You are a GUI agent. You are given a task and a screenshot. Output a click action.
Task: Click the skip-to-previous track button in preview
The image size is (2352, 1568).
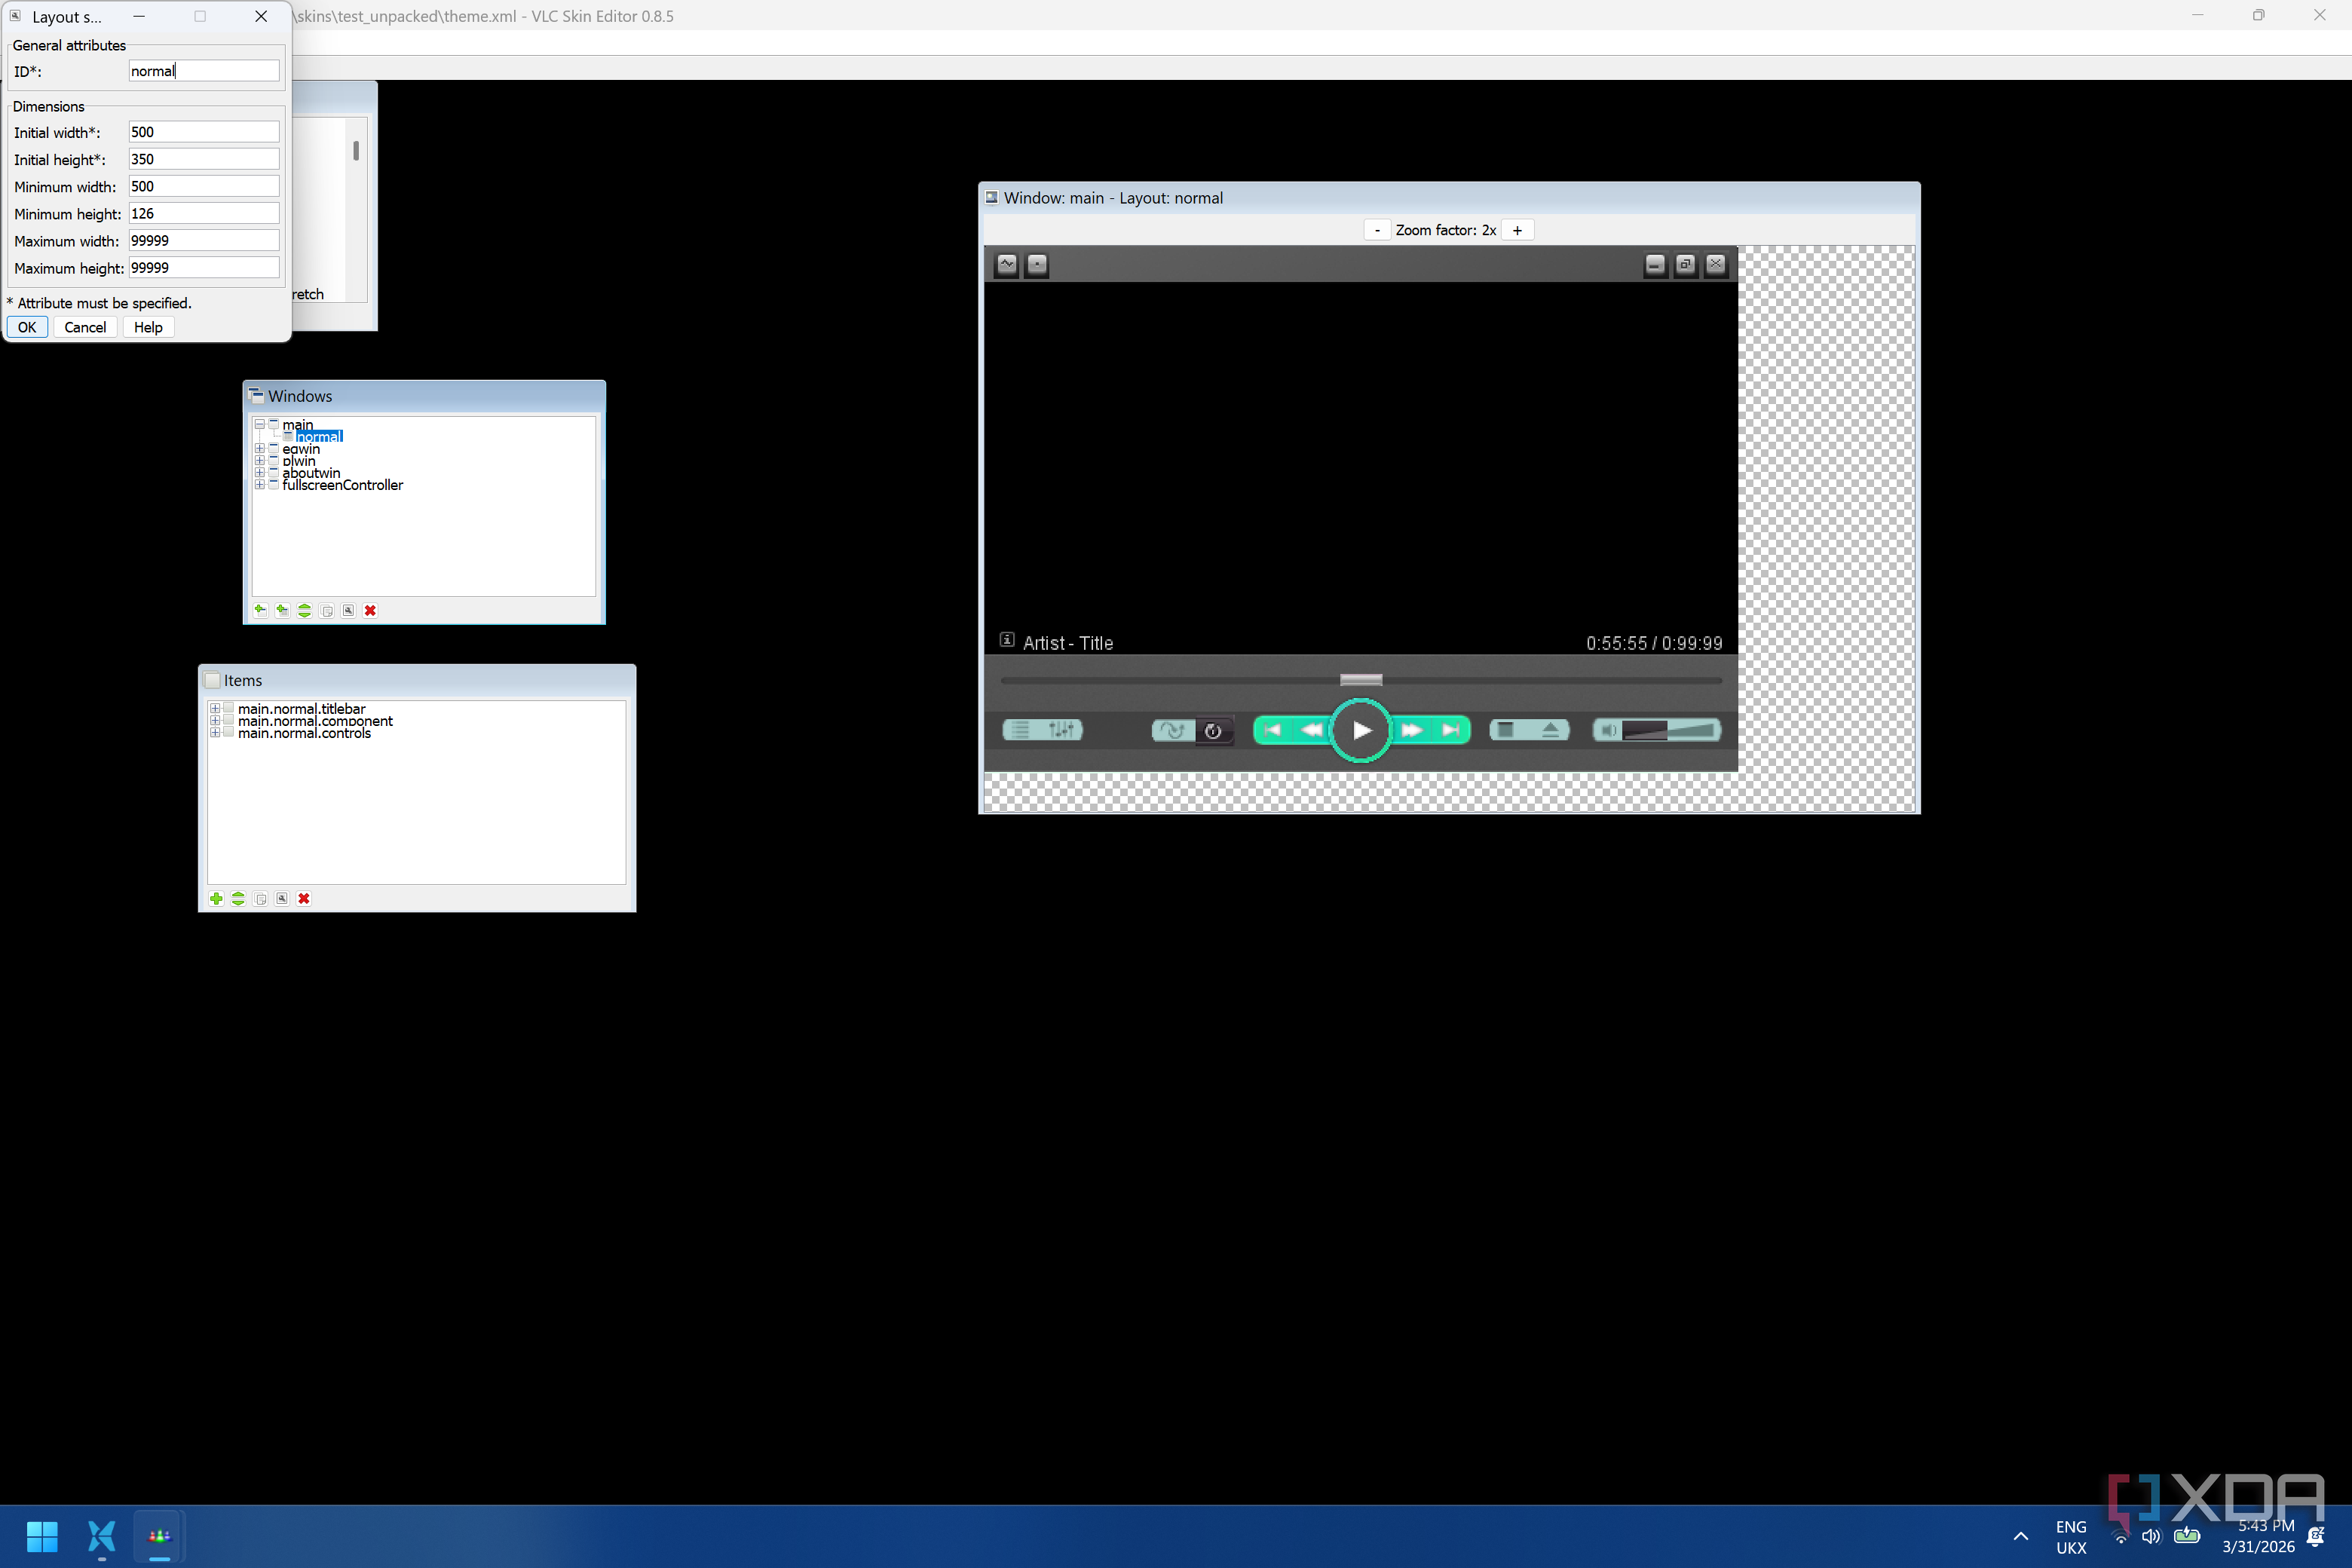pyautogui.click(x=1272, y=731)
